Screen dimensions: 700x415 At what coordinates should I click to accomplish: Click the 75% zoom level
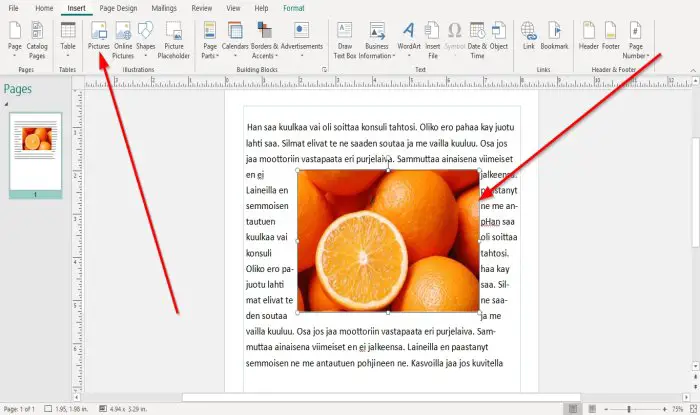(678, 409)
